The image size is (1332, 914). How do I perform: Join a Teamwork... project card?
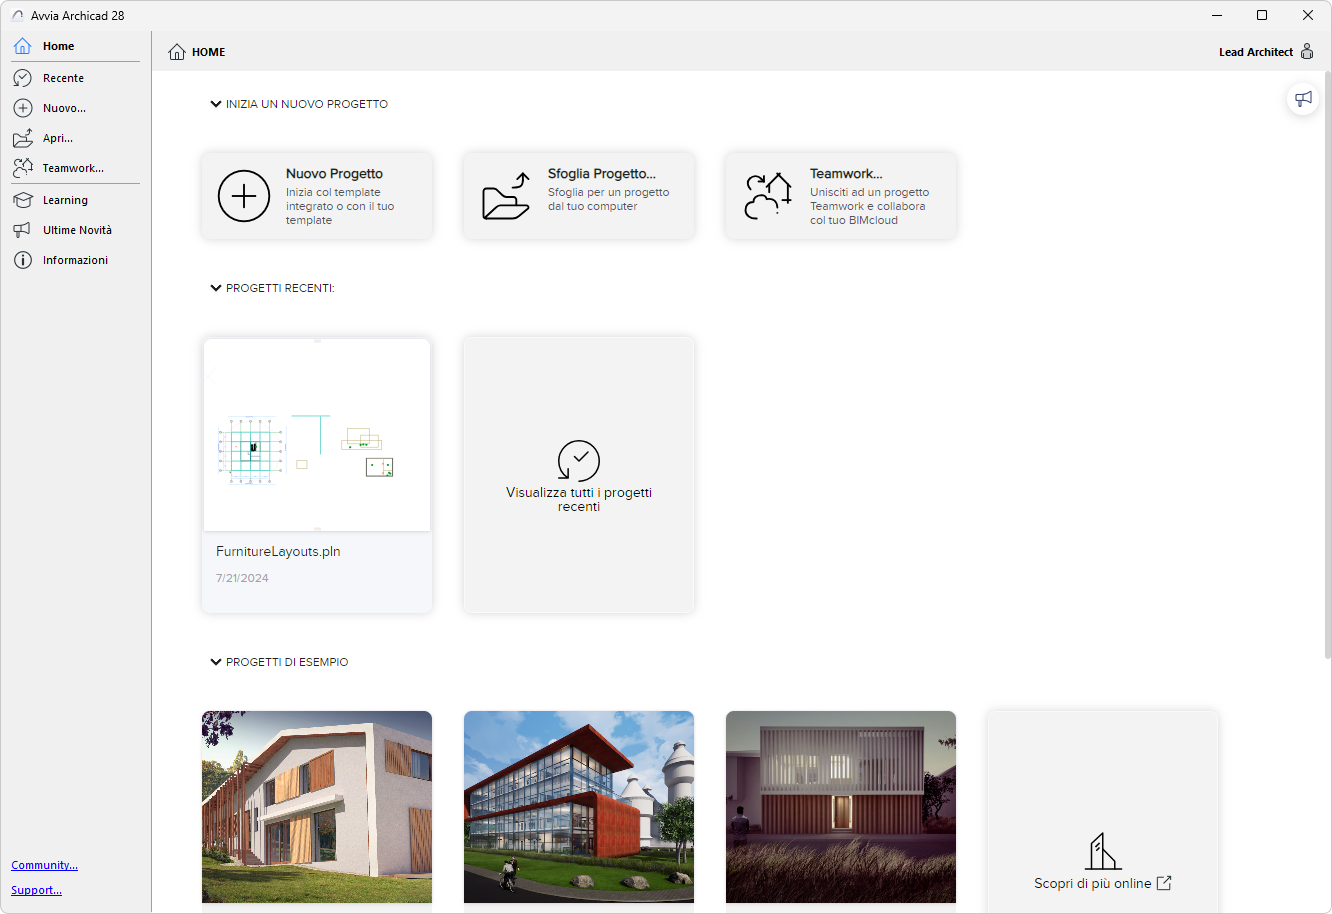841,196
